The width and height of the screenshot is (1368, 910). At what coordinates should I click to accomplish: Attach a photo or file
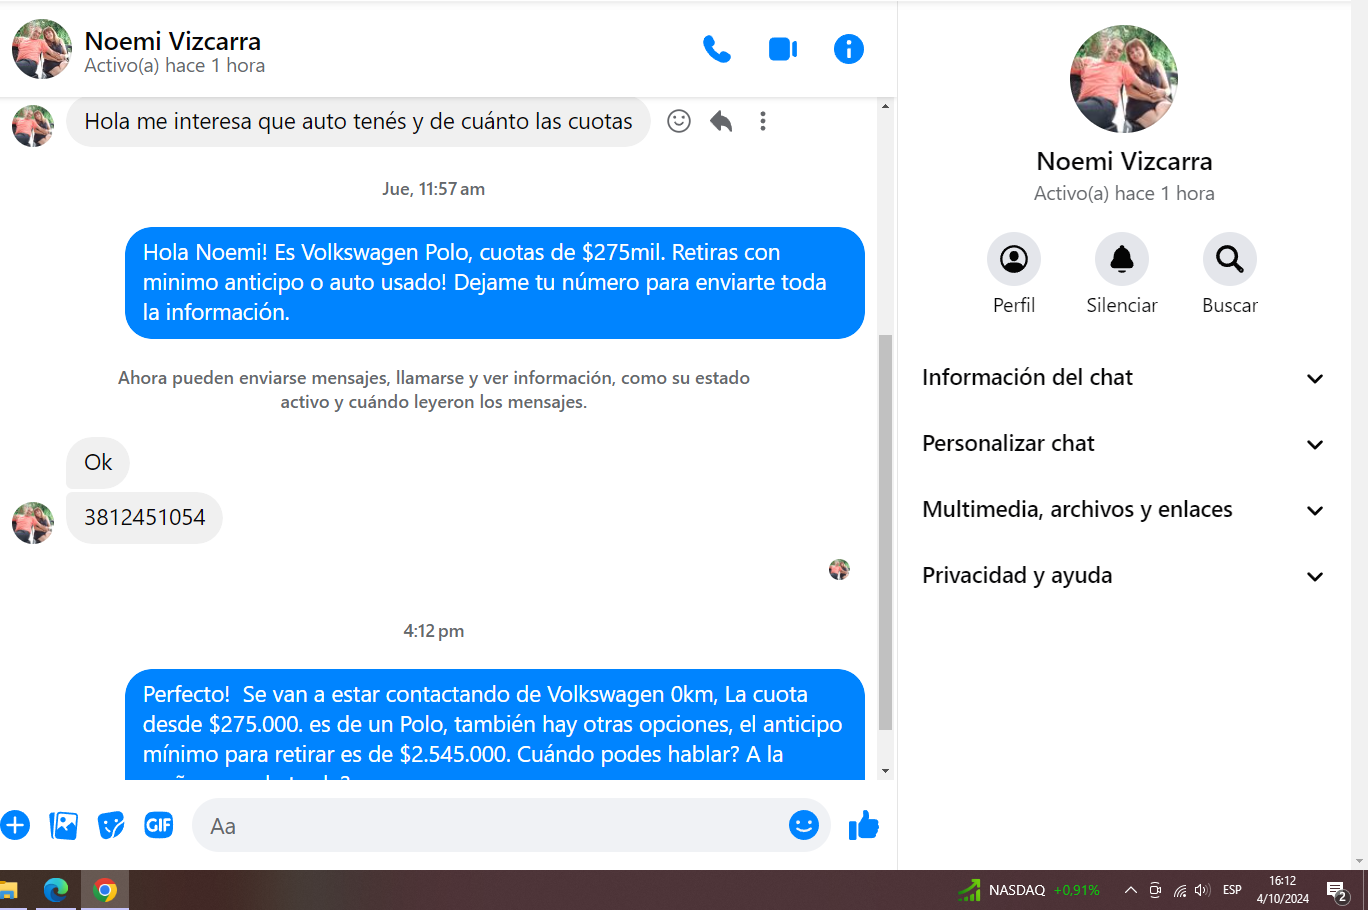63,825
